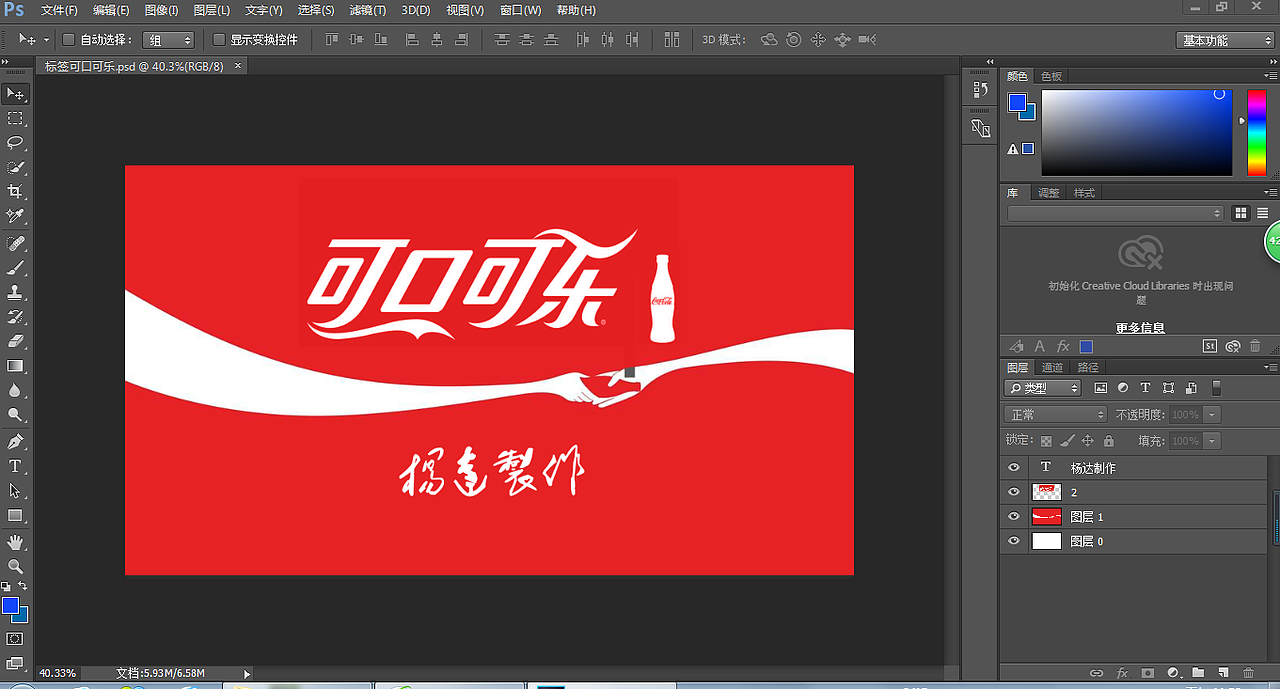Open the 图像(I) menu

[161, 10]
